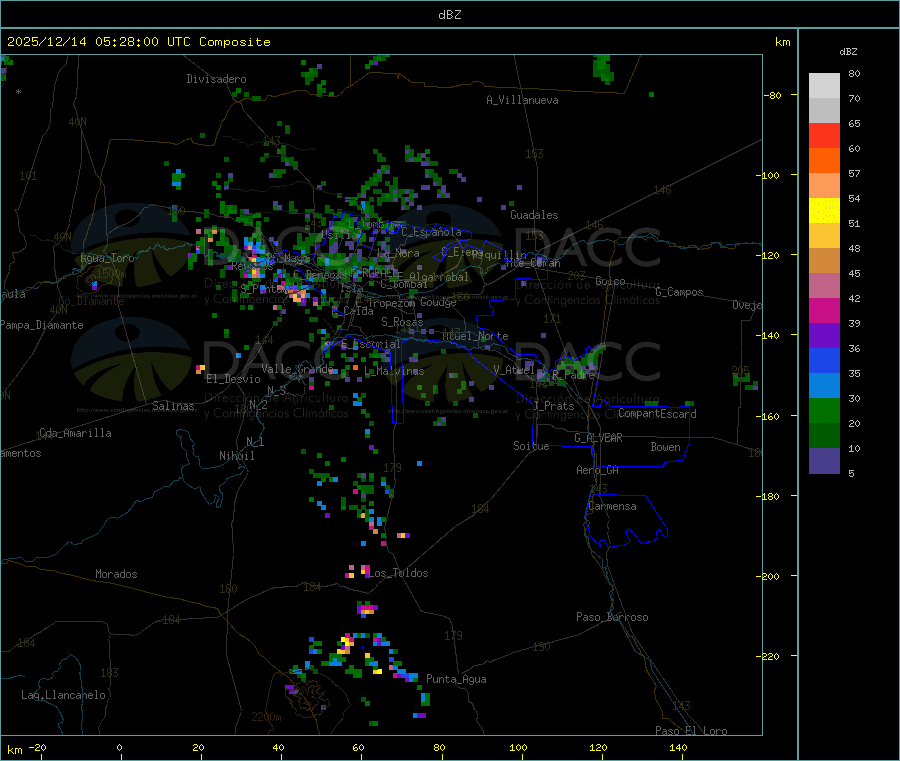The height and width of the screenshot is (761, 900).
Task: Click the Guico location label
Action: coord(610,281)
